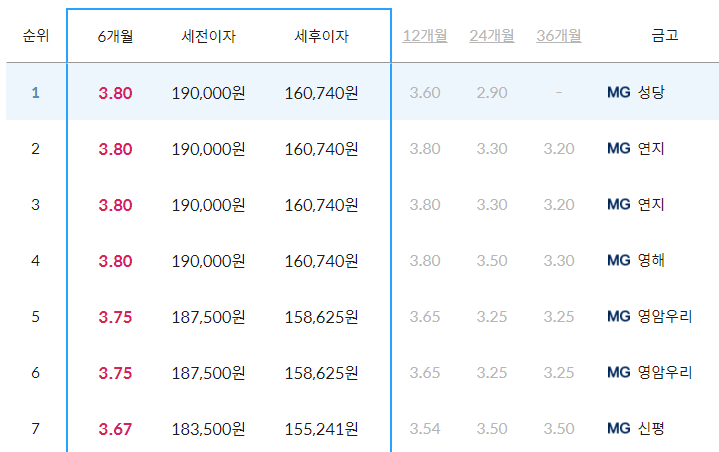
Task: Open MG 영암우리 in the rank 5 row
Action: coord(649,316)
